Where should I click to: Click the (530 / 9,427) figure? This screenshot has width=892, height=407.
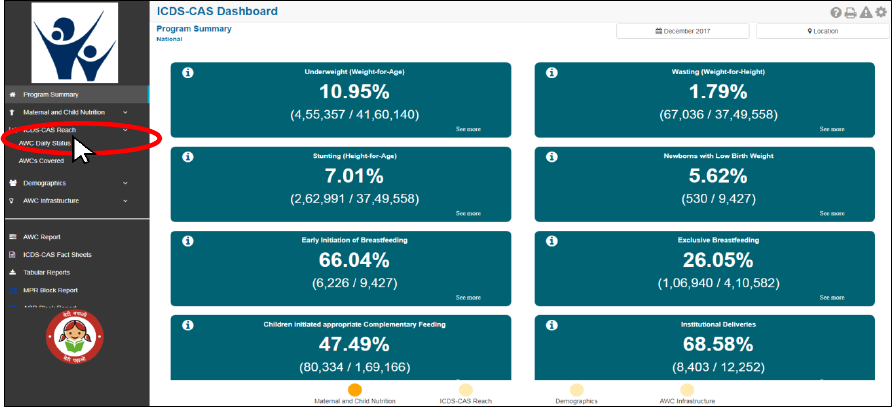718,199
